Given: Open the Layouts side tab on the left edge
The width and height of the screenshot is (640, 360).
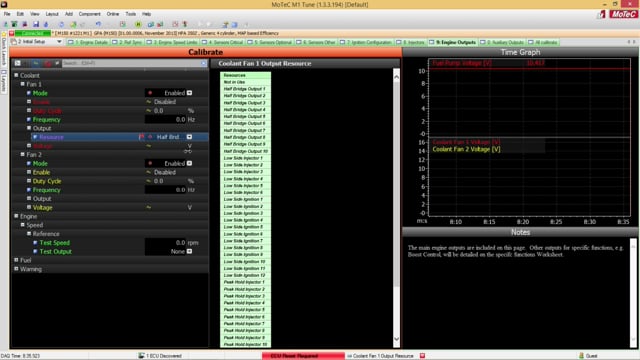Looking at the screenshot, I should point(4,81).
